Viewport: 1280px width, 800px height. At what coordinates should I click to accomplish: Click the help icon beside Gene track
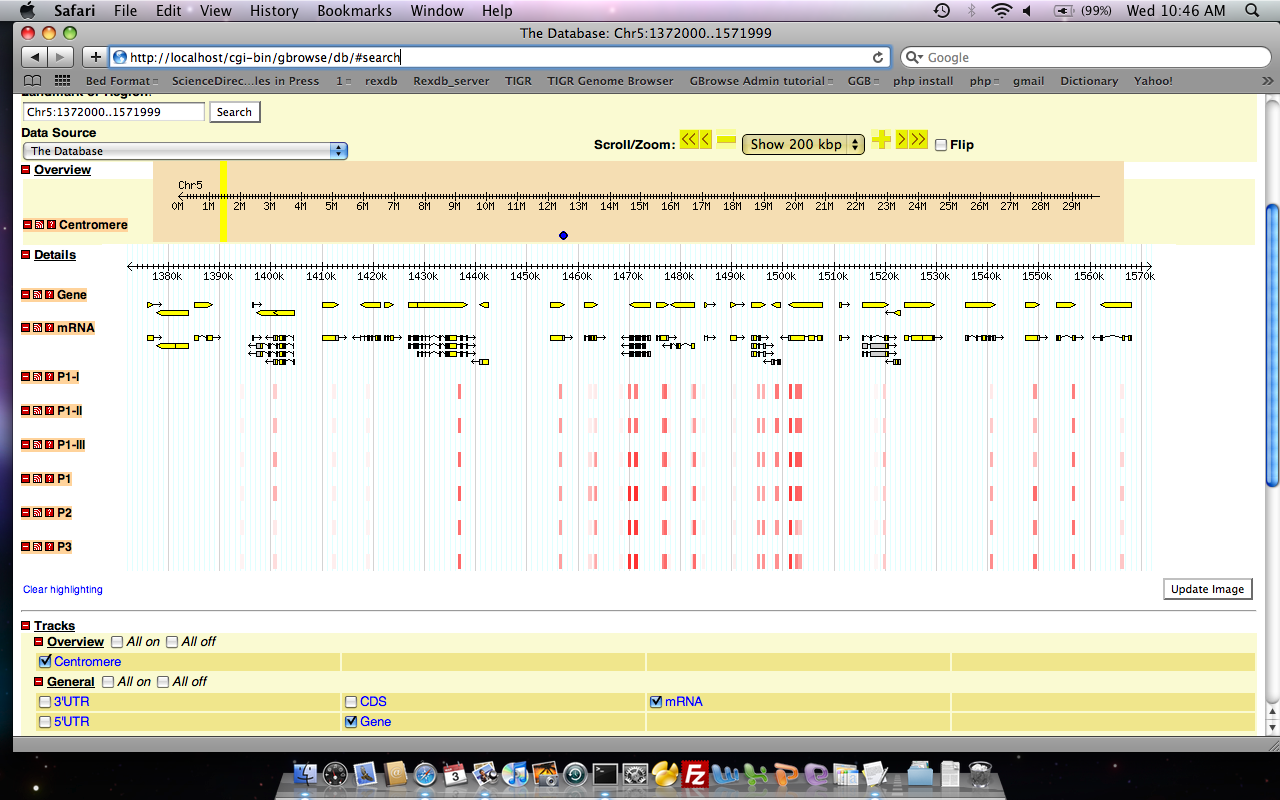tap(50, 295)
